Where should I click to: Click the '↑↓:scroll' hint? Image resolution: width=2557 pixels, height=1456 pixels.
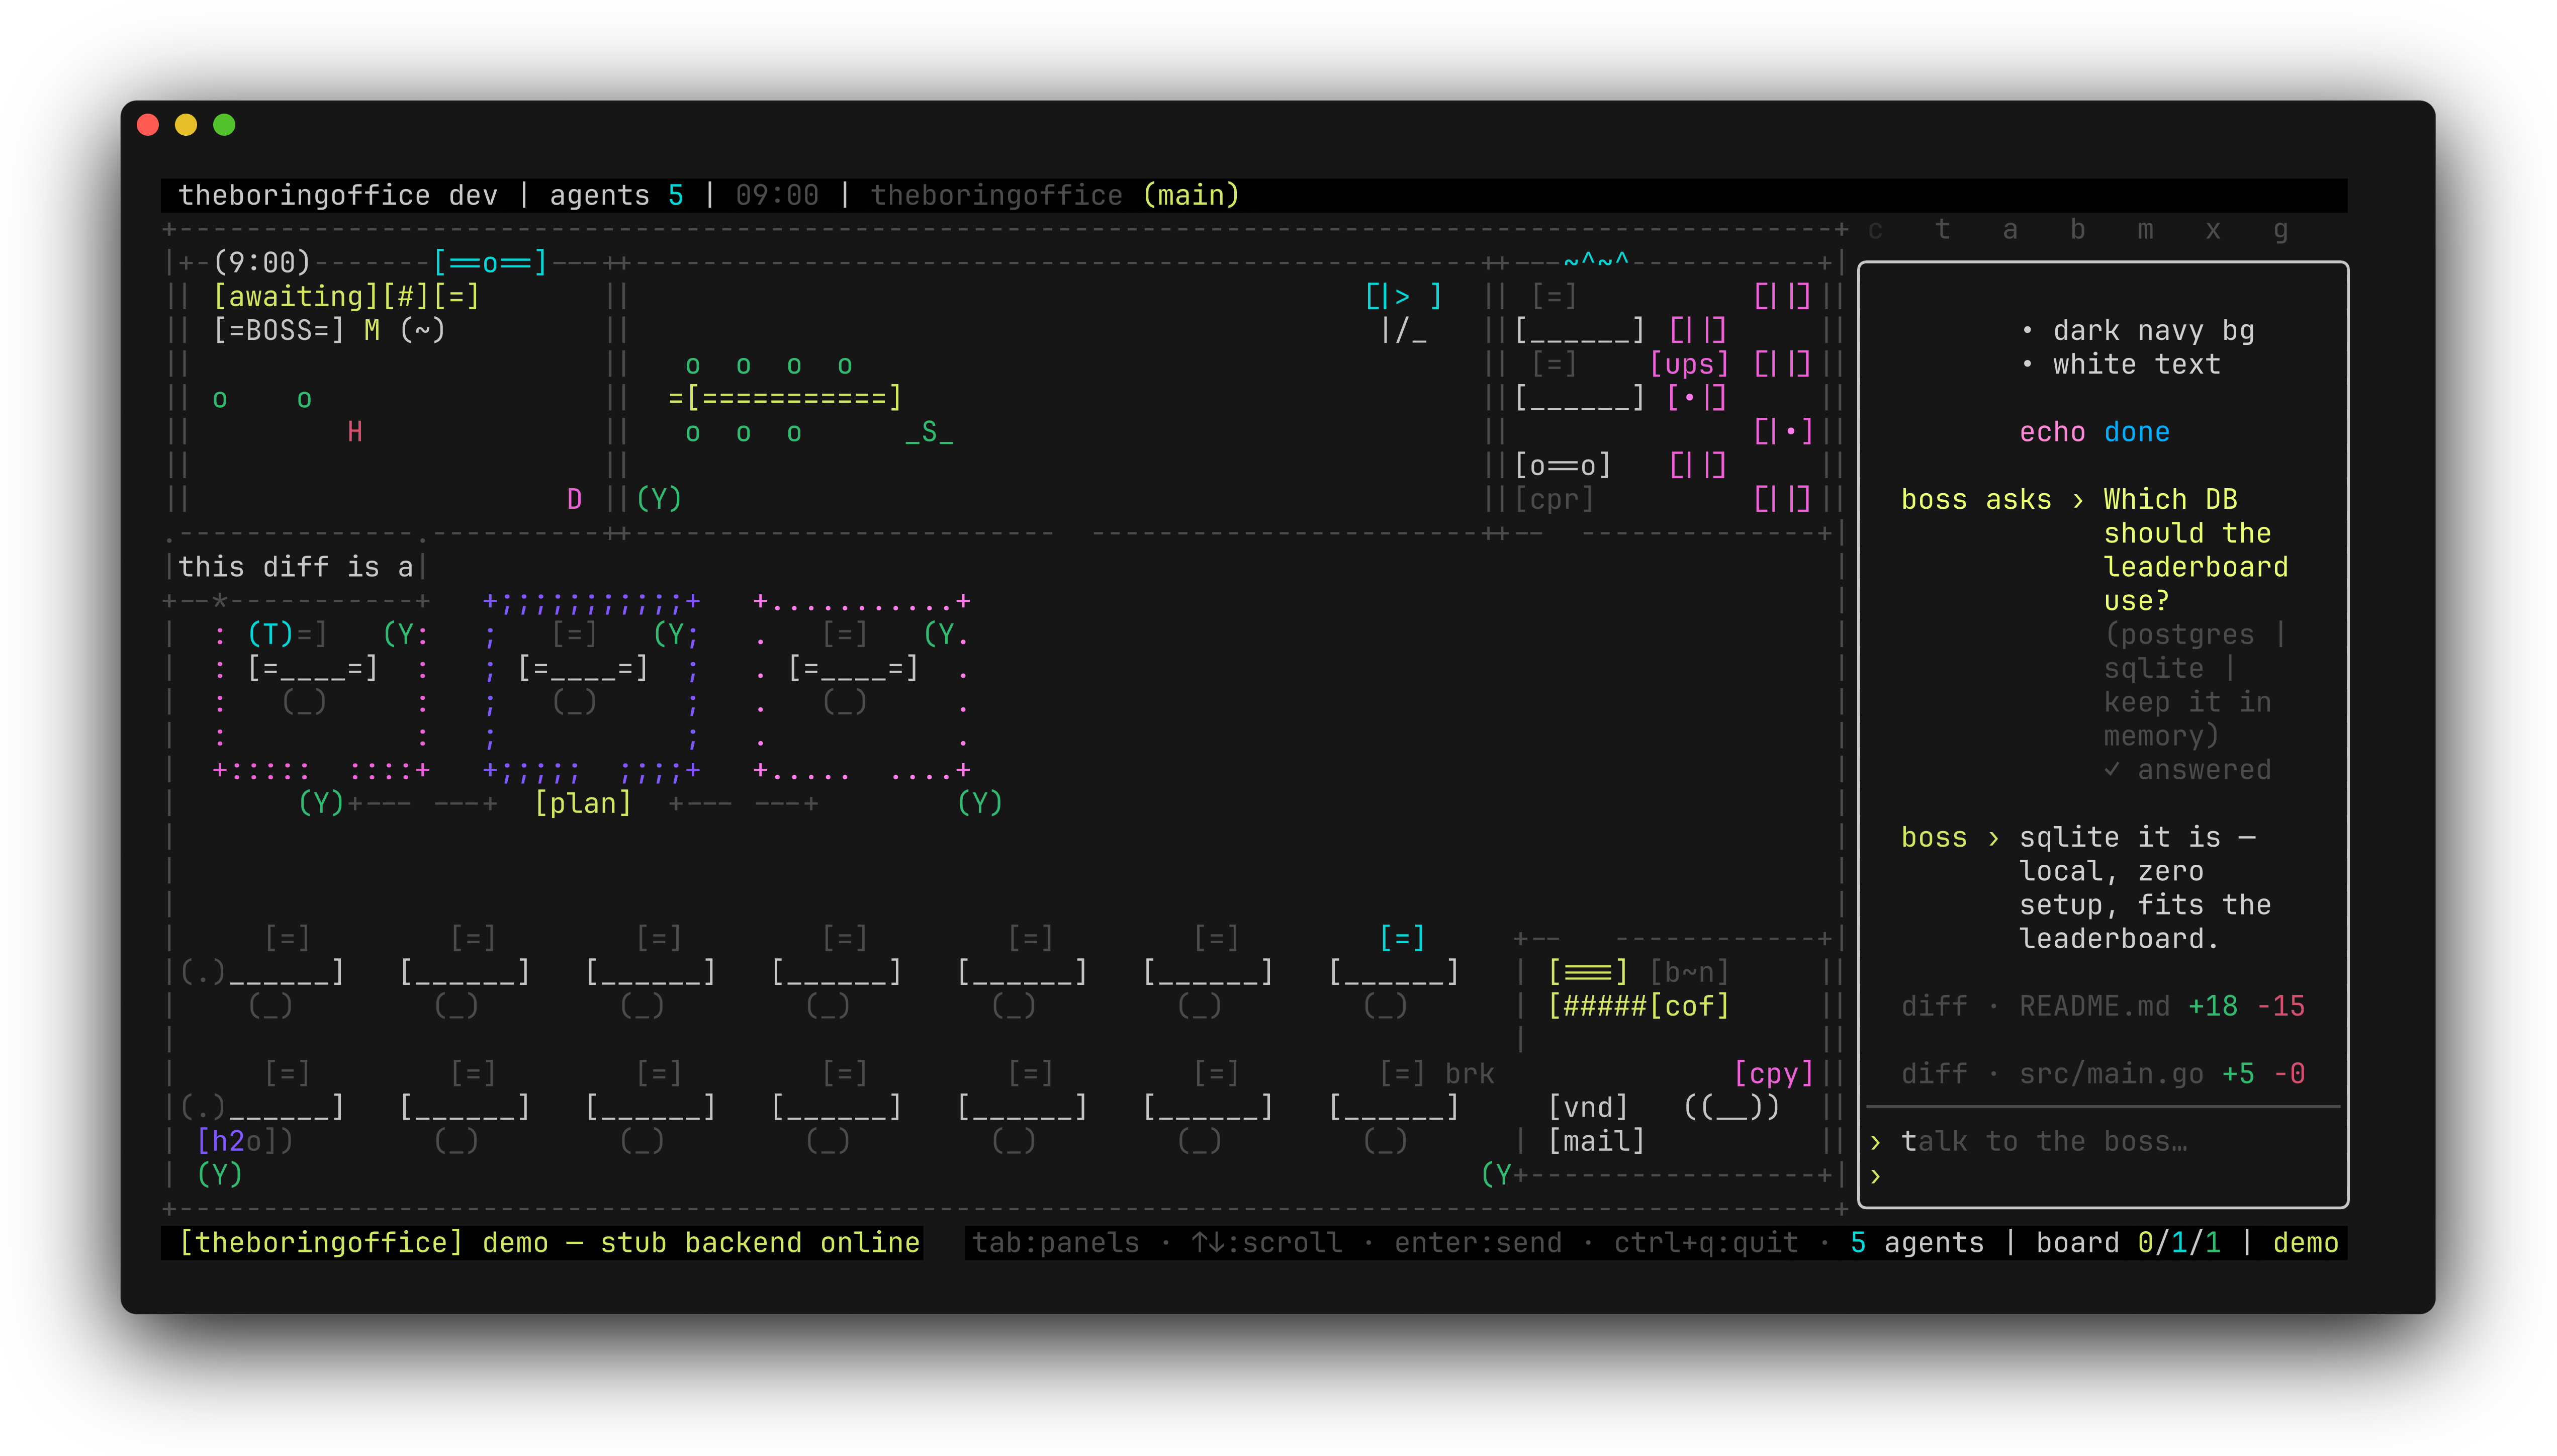coord(1267,1243)
